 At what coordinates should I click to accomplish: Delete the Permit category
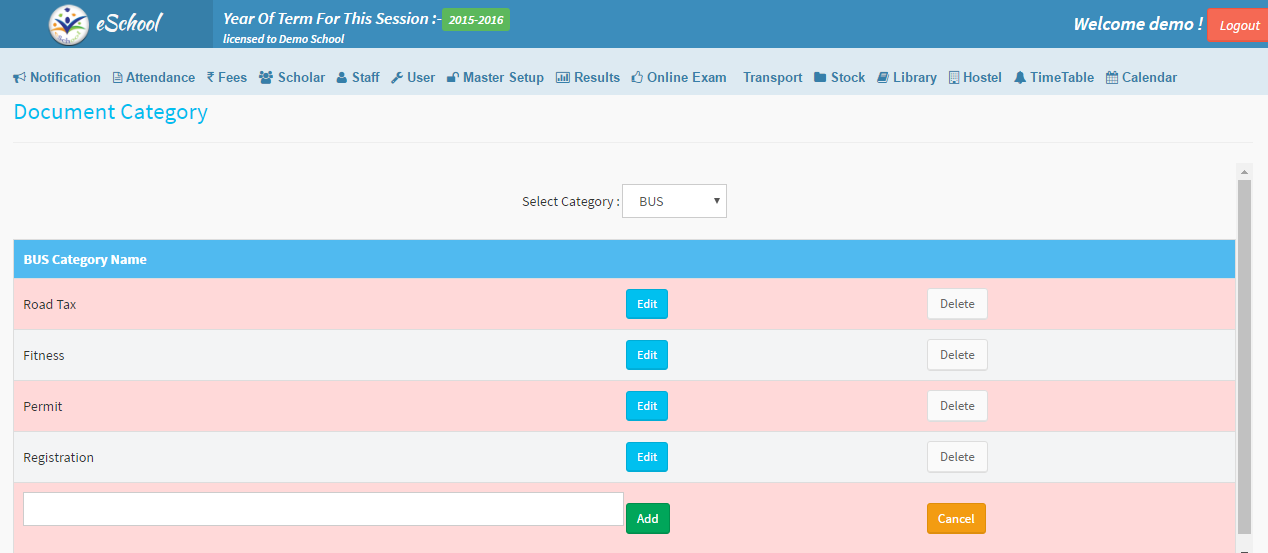957,406
